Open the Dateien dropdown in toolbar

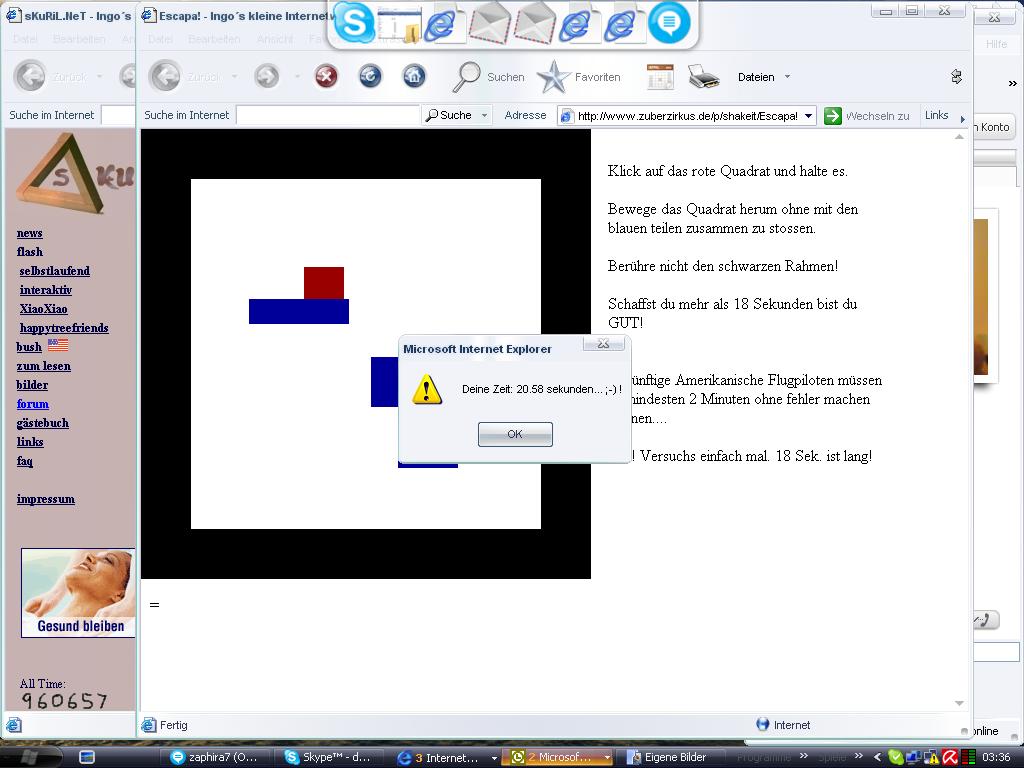point(763,77)
